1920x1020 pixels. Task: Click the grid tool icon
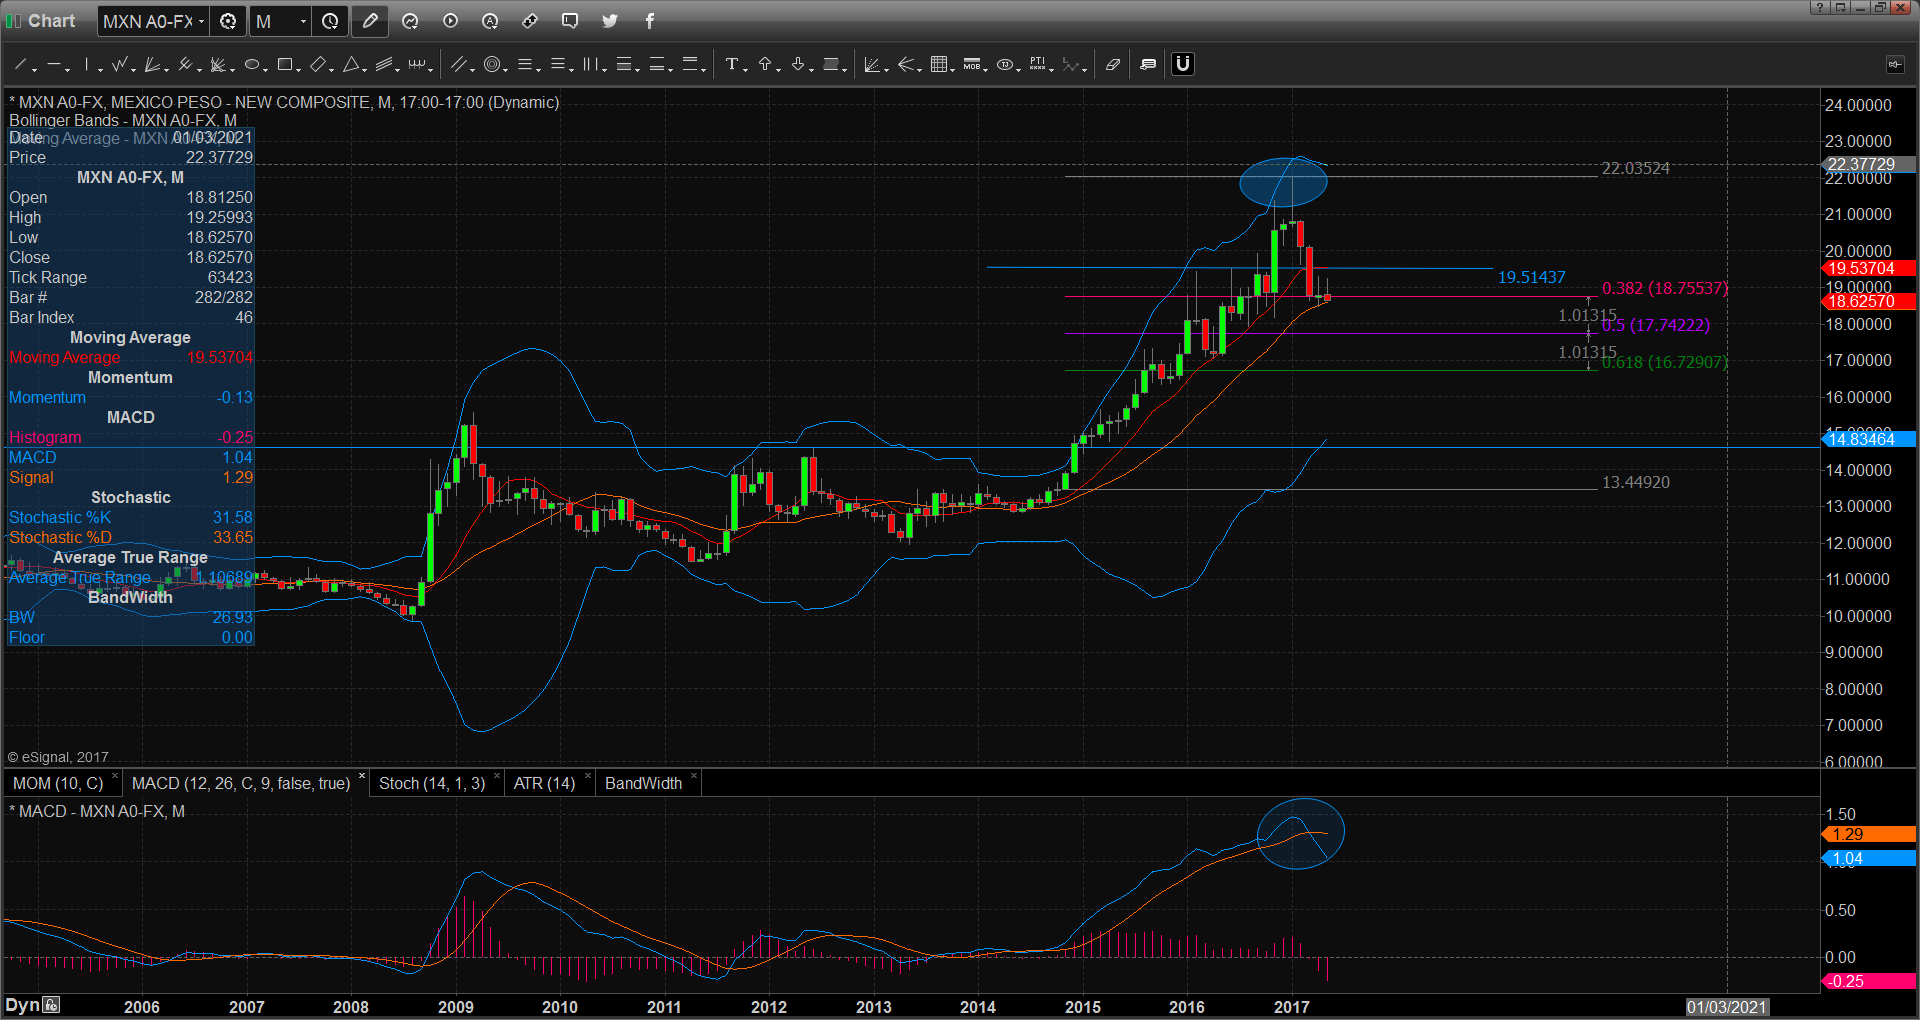pos(939,64)
